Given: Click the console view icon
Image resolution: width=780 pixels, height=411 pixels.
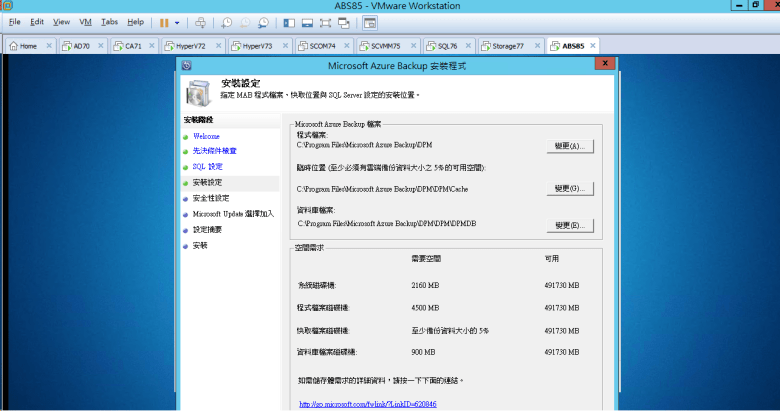Looking at the screenshot, I should coord(370,21).
